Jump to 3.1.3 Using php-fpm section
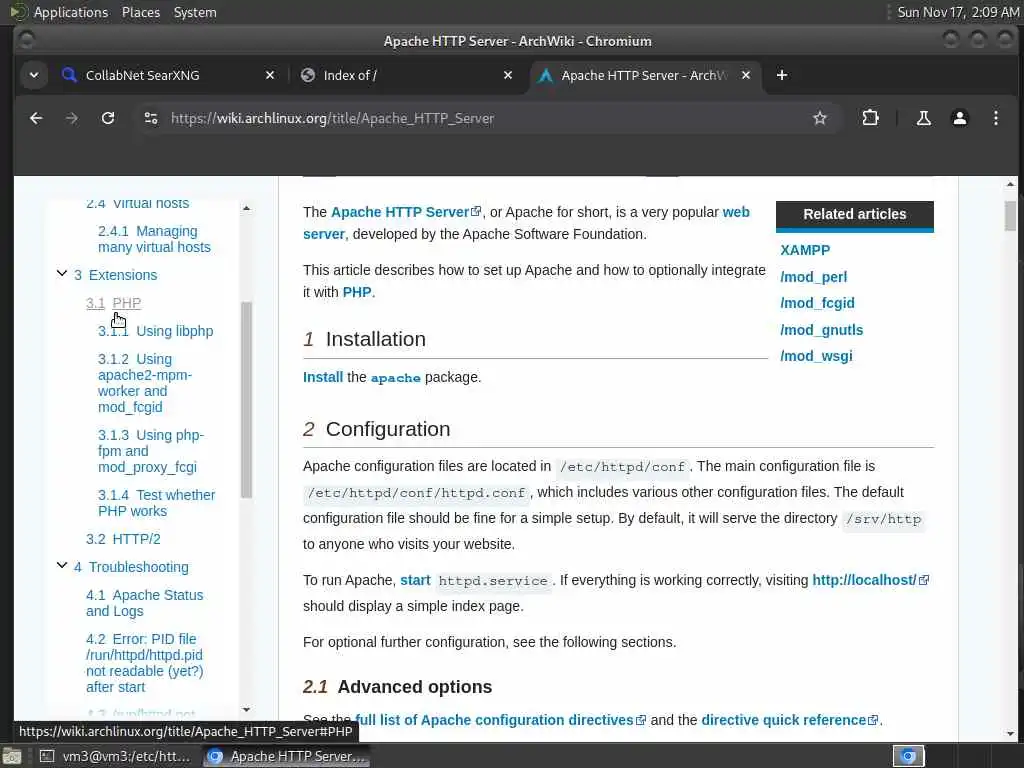The height and width of the screenshot is (768, 1024). [x=151, y=451]
